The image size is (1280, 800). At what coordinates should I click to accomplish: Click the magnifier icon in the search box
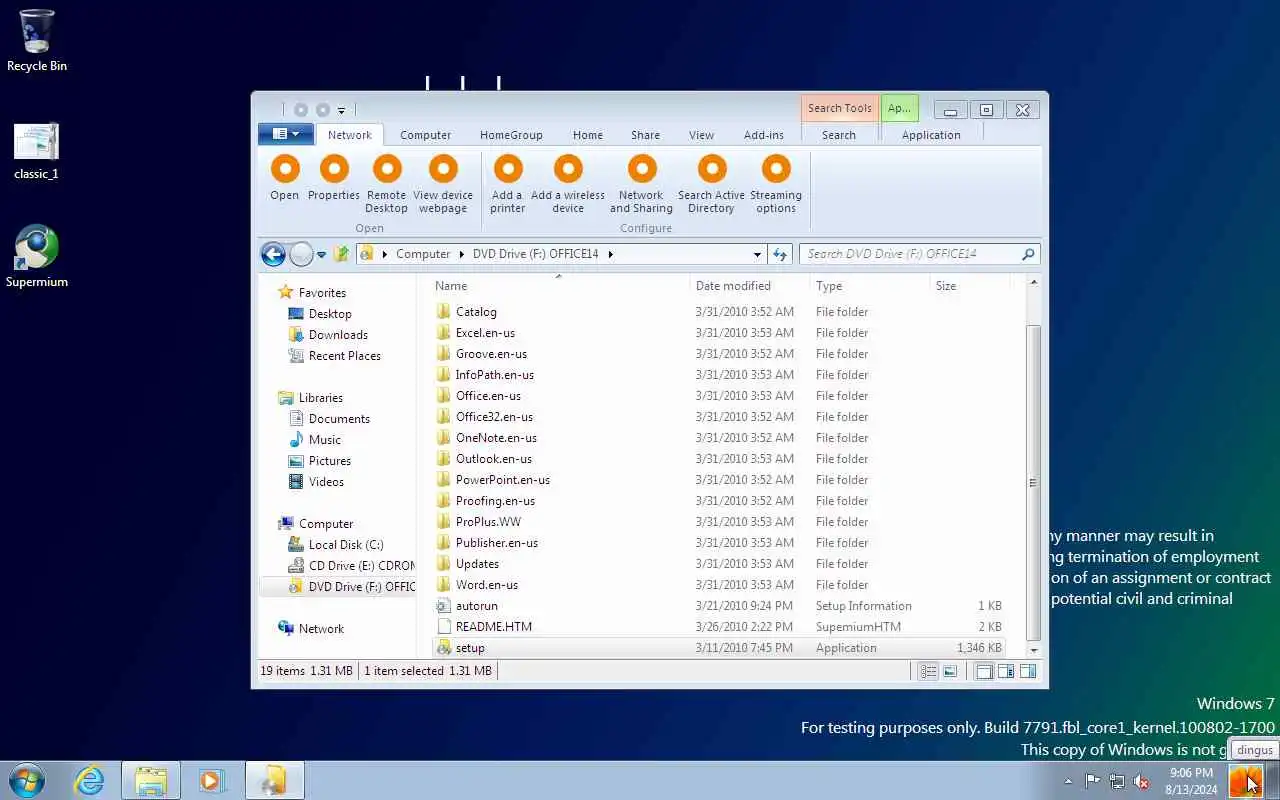[1027, 254]
